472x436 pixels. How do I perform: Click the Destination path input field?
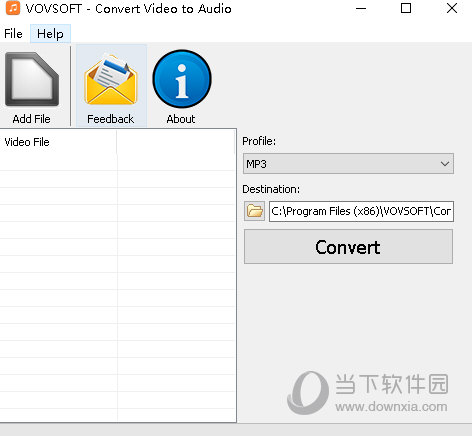[361, 211]
